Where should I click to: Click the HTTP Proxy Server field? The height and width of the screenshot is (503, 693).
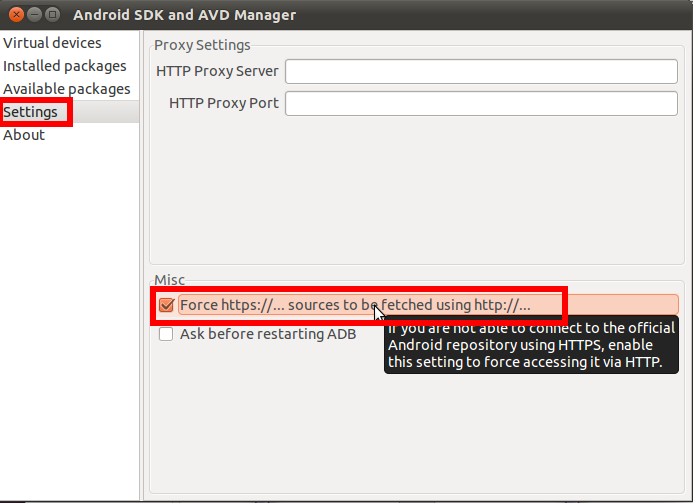pyautogui.click(x=481, y=71)
